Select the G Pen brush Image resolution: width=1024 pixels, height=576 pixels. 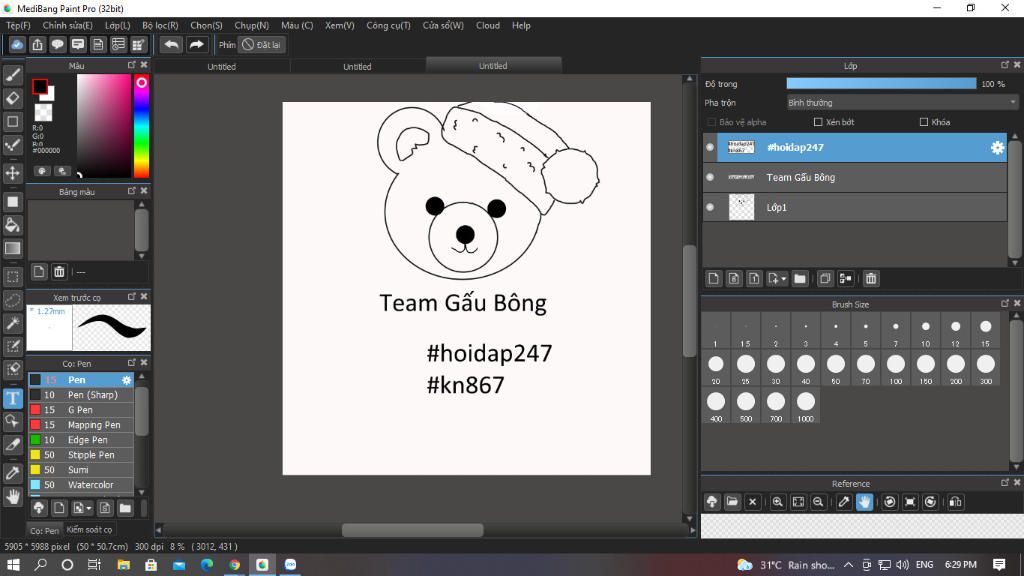(81, 410)
